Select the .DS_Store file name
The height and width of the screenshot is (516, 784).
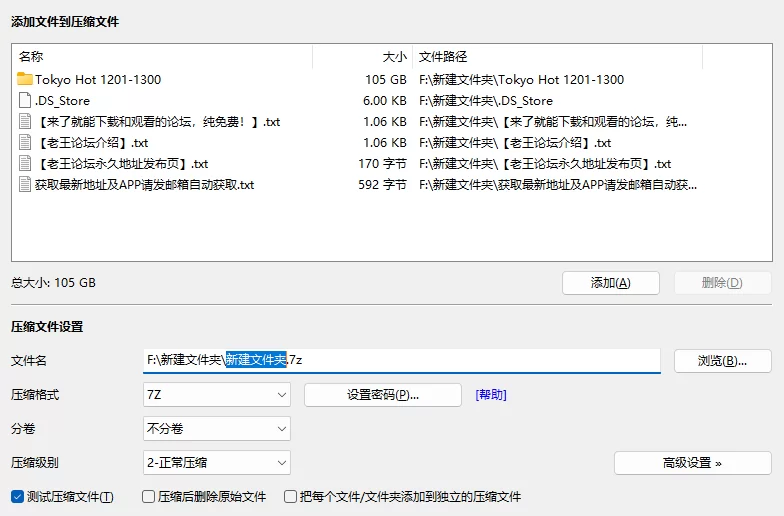pos(62,100)
